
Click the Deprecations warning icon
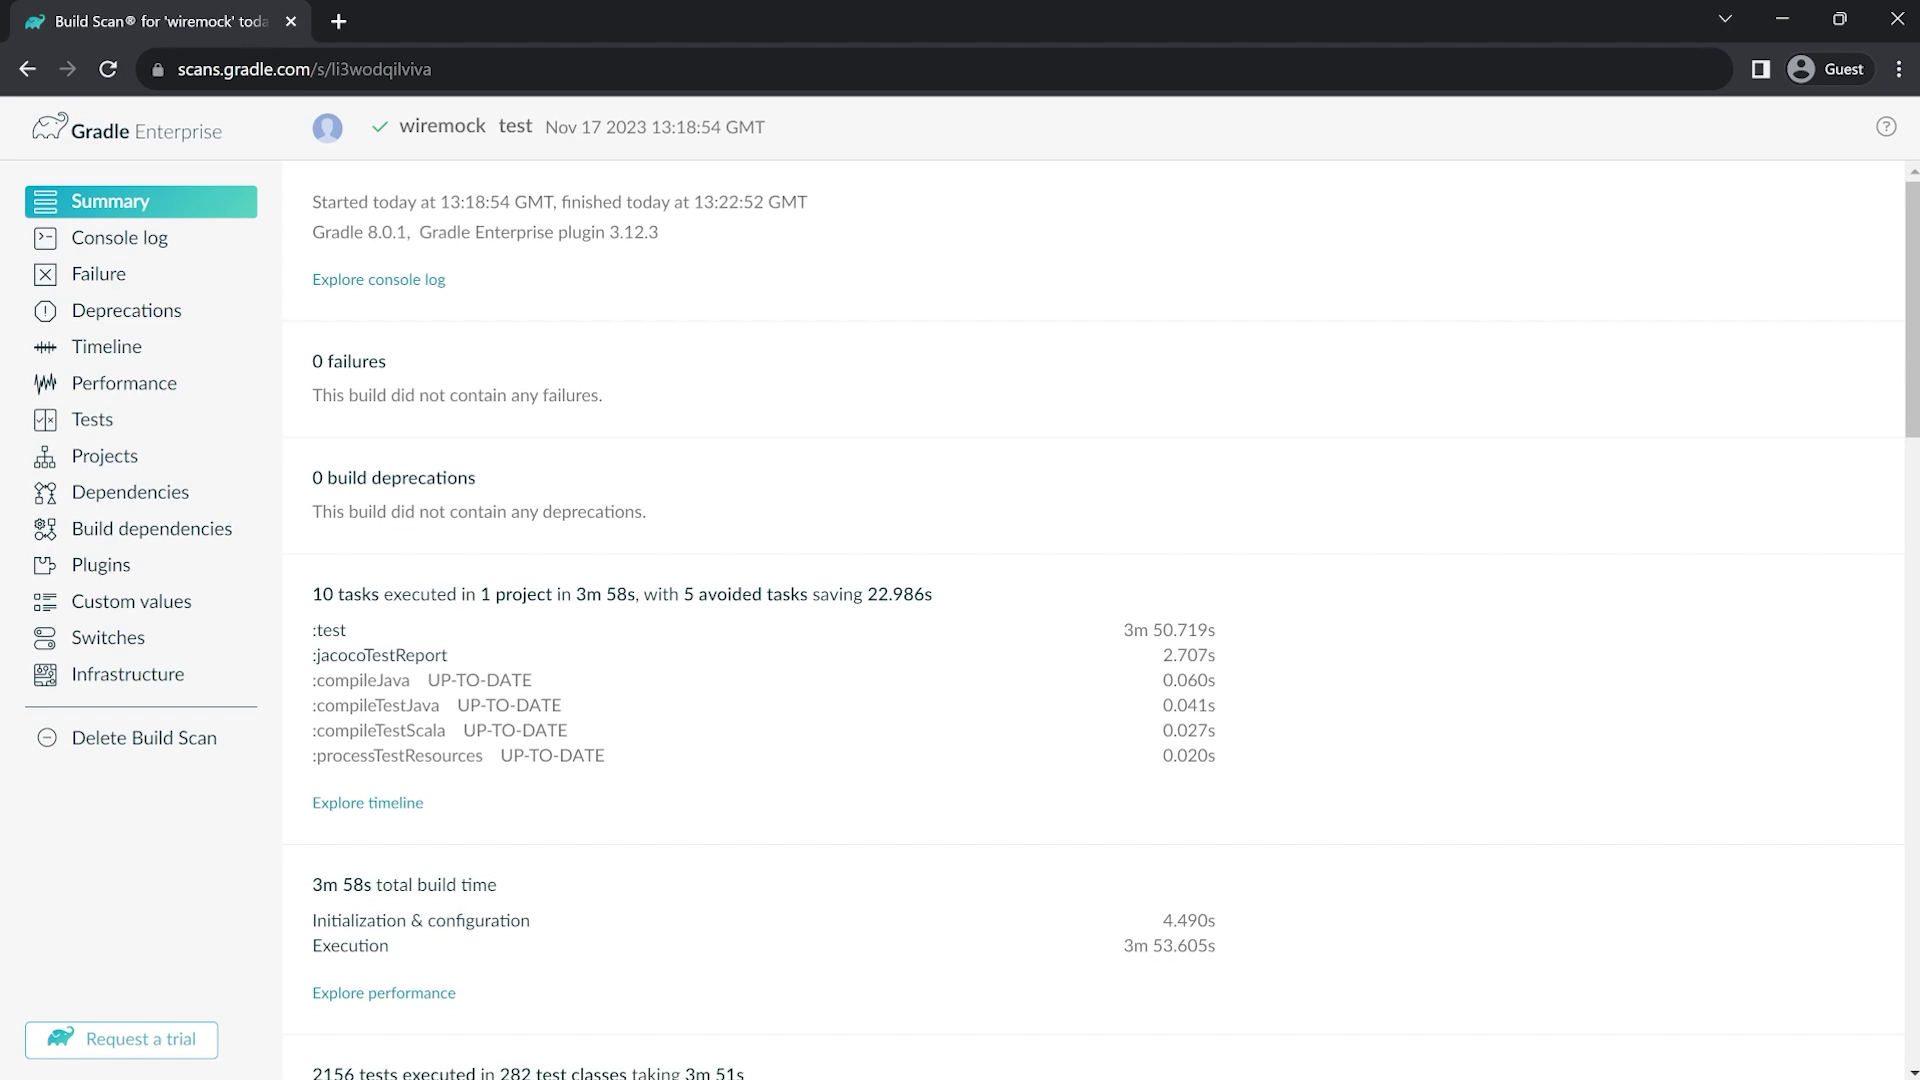pyautogui.click(x=45, y=311)
